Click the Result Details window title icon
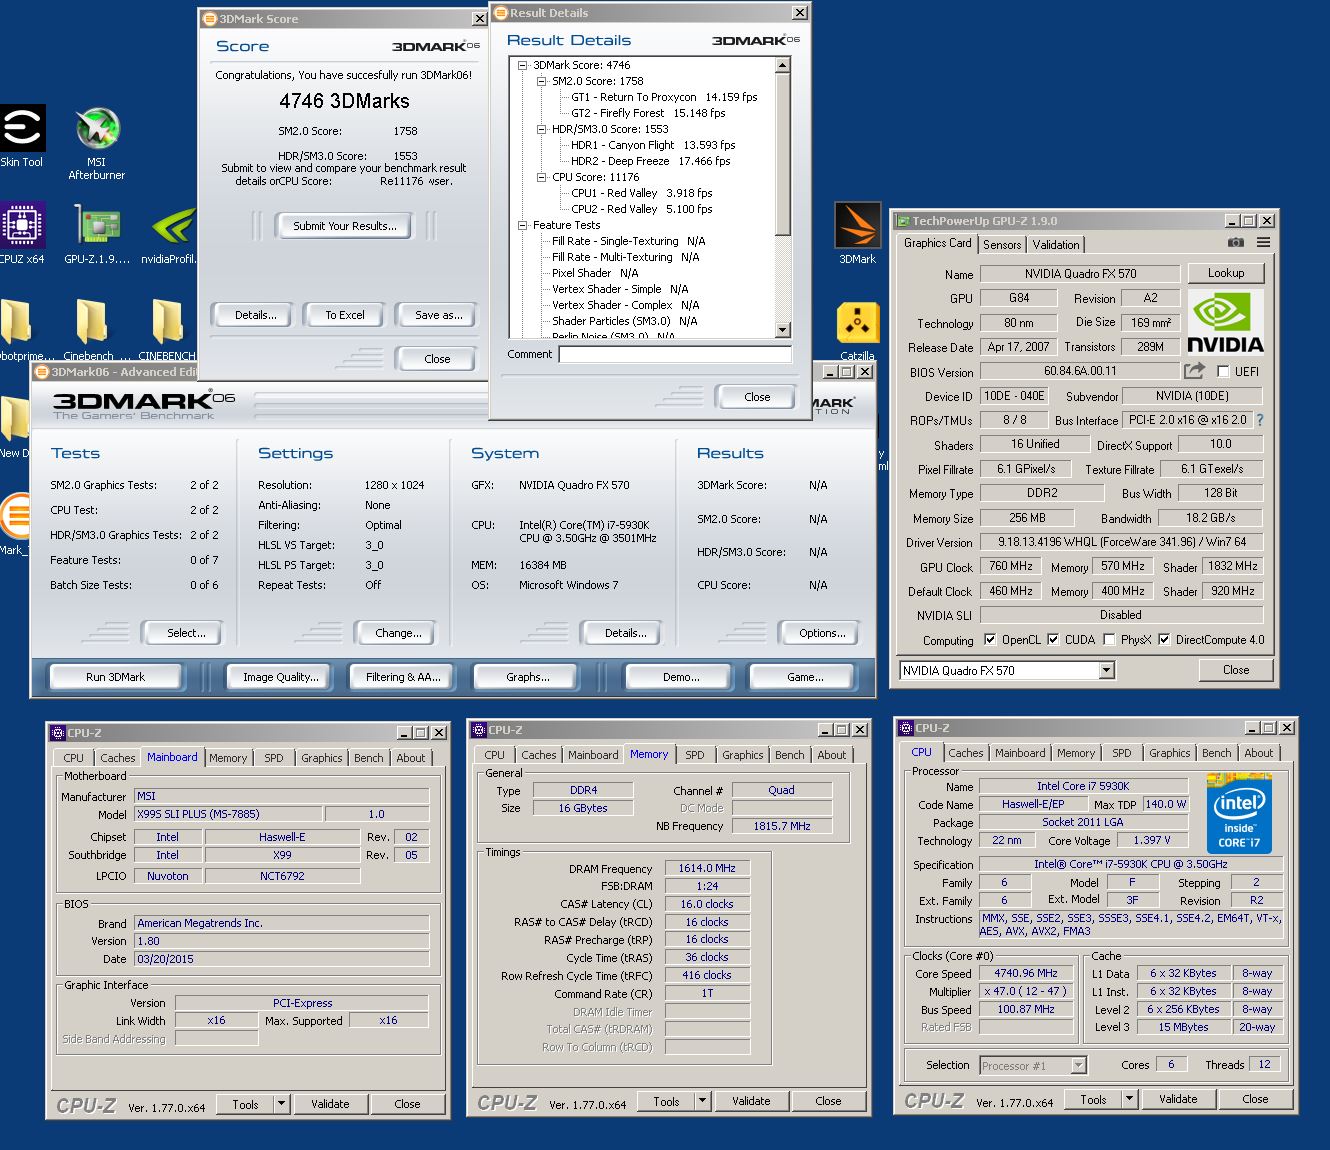The width and height of the screenshot is (1330, 1150). tap(500, 13)
